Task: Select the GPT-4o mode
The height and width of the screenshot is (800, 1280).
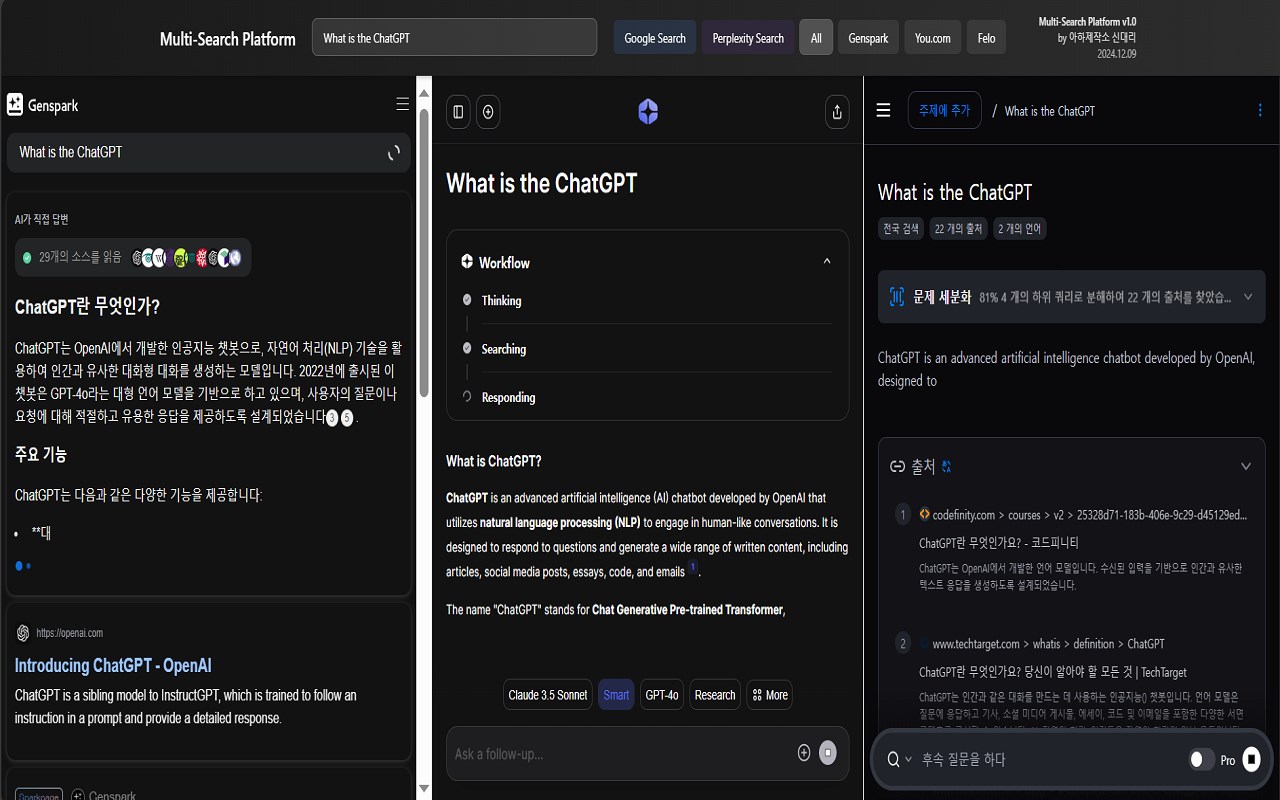Action: (x=662, y=695)
